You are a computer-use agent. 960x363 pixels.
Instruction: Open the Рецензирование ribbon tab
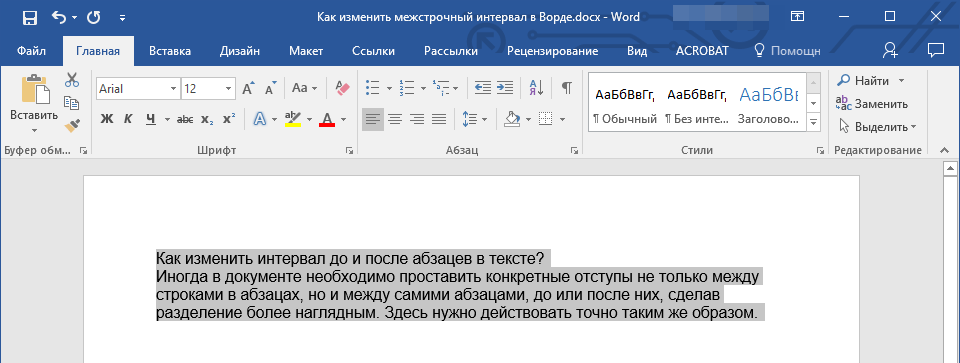pyautogui.click(x=553, y=51)
